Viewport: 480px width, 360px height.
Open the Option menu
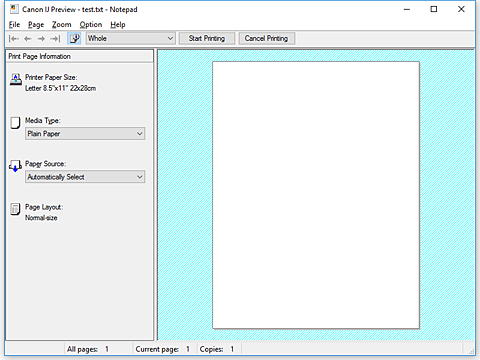pyautogui.click(x=91, y=25)
